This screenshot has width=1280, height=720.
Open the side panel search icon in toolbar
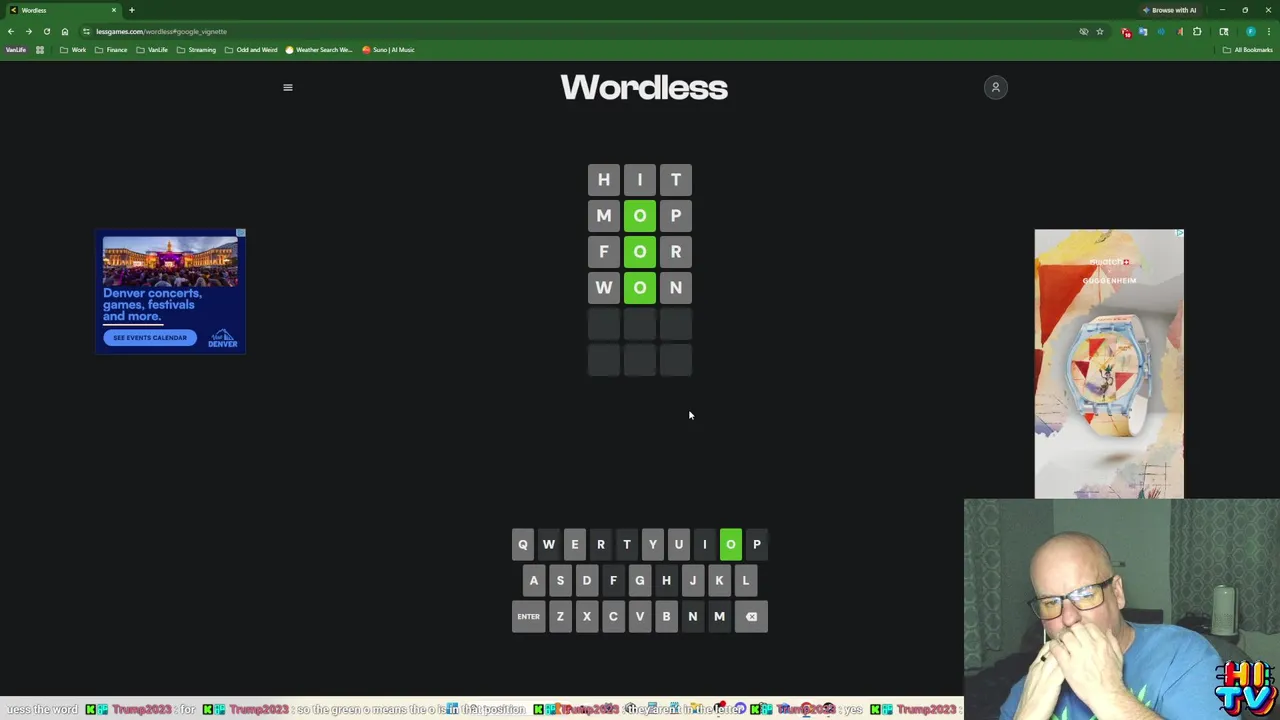(x=1223, y=31)
